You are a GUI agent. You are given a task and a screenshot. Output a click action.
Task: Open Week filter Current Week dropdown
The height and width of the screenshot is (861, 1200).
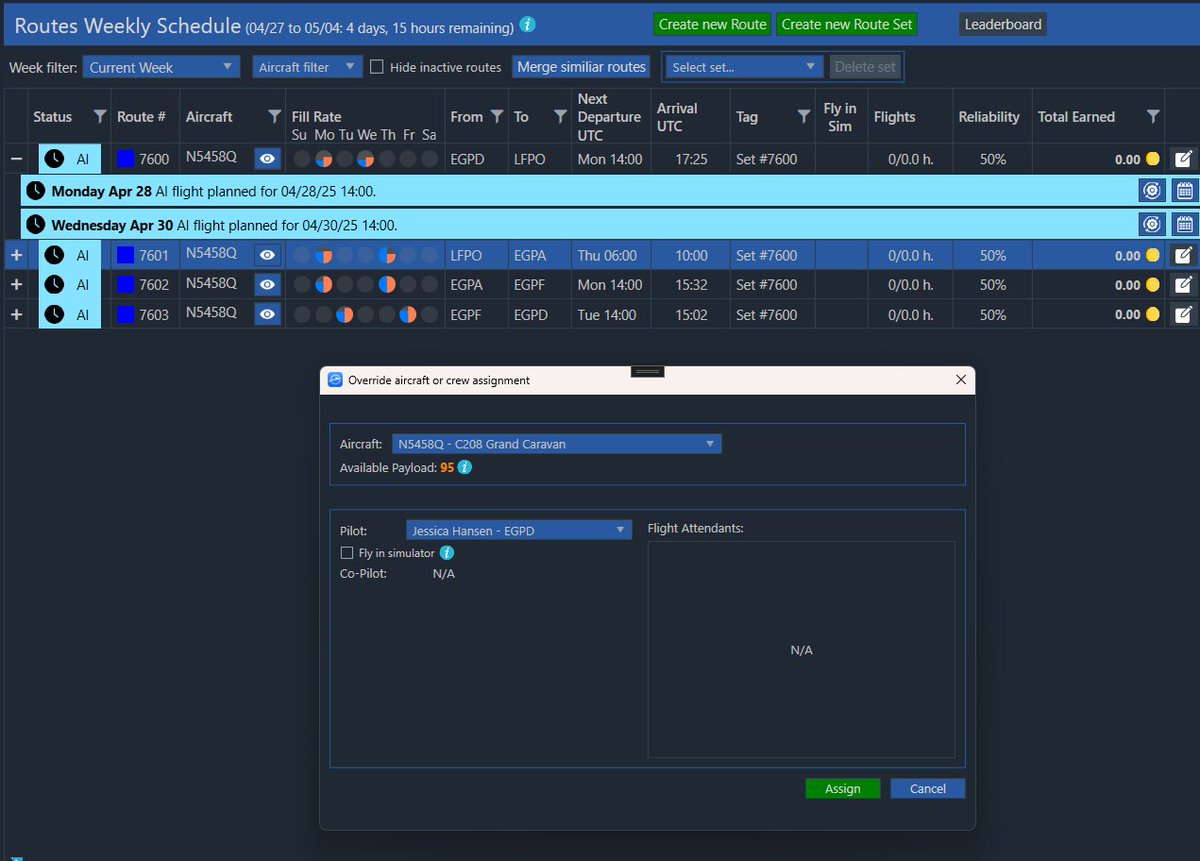point(161,67)
